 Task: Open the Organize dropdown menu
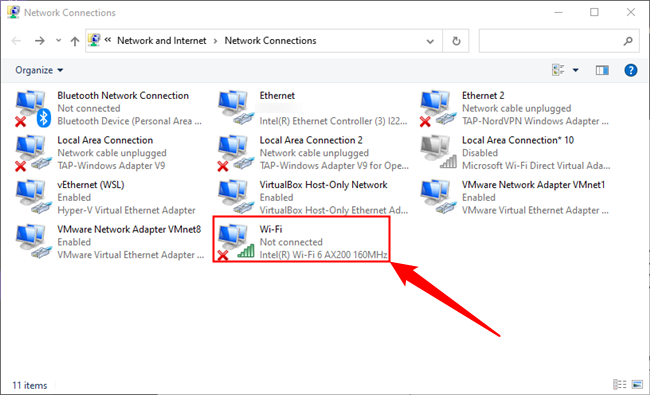tap(39, 70)
